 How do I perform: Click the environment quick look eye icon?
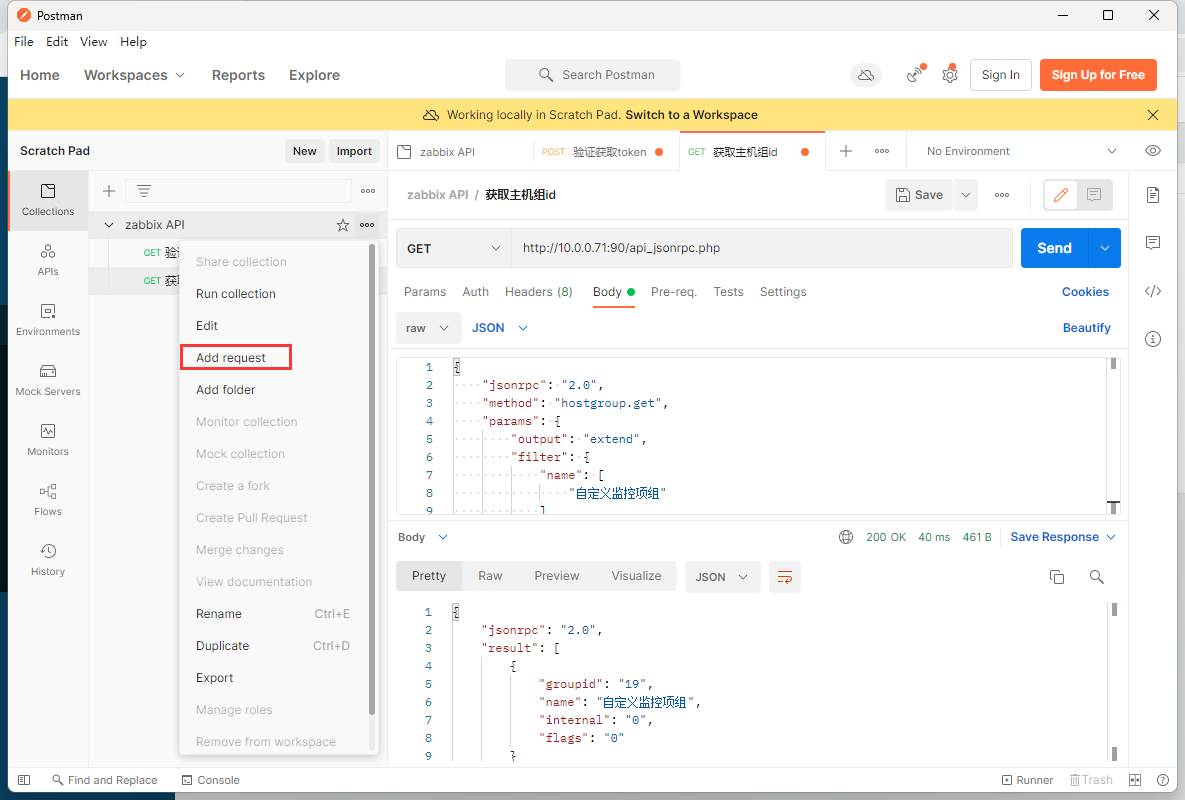(x=1153, y=151)
